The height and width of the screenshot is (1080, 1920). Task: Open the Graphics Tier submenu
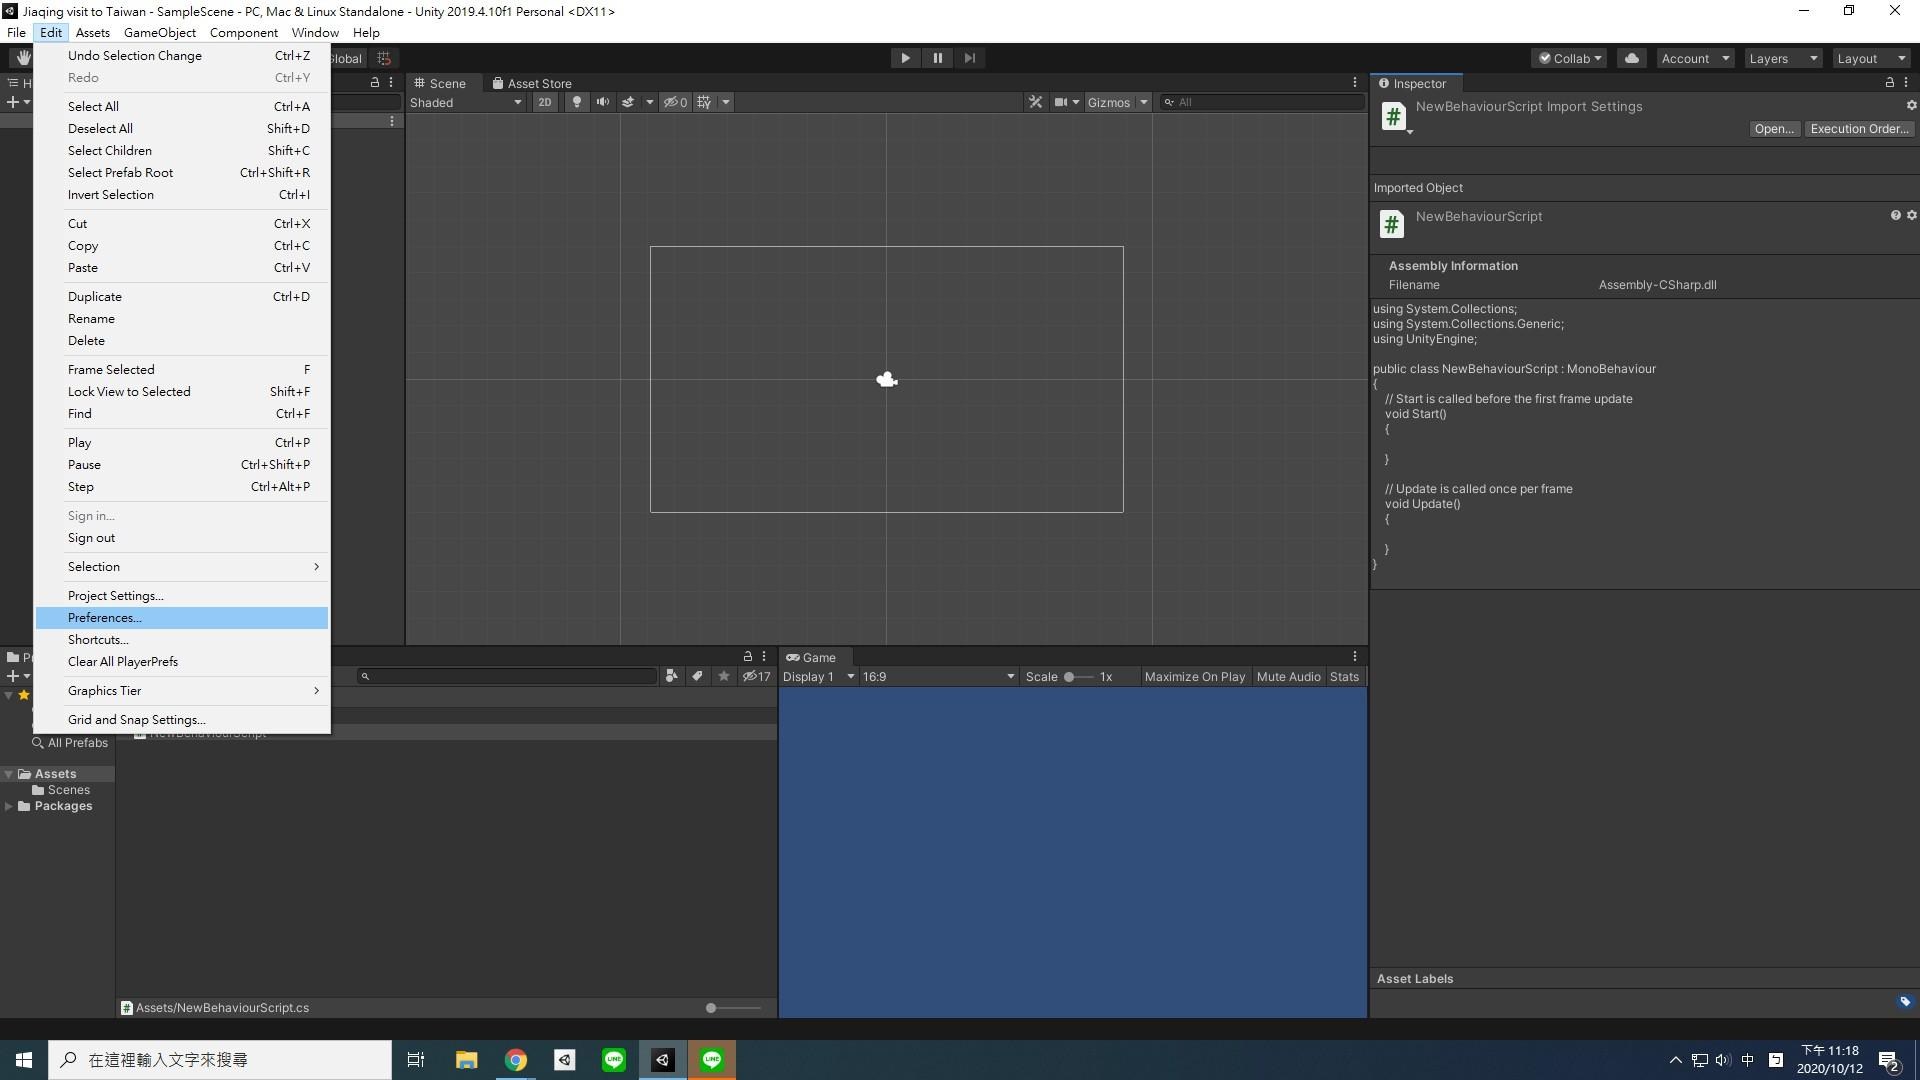182,691
